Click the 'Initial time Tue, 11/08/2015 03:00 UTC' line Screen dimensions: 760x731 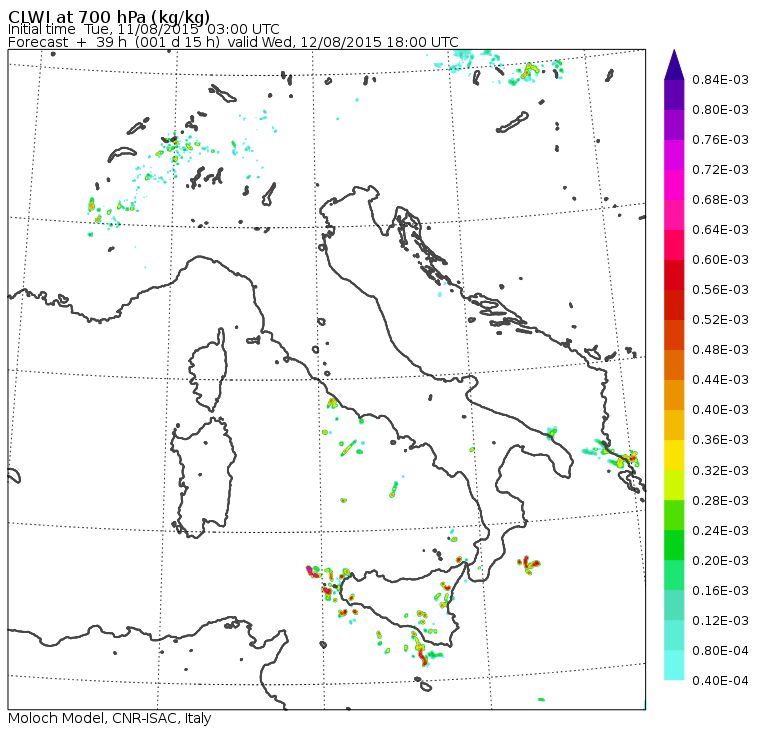pyautogui.click(x=143, y=29)
